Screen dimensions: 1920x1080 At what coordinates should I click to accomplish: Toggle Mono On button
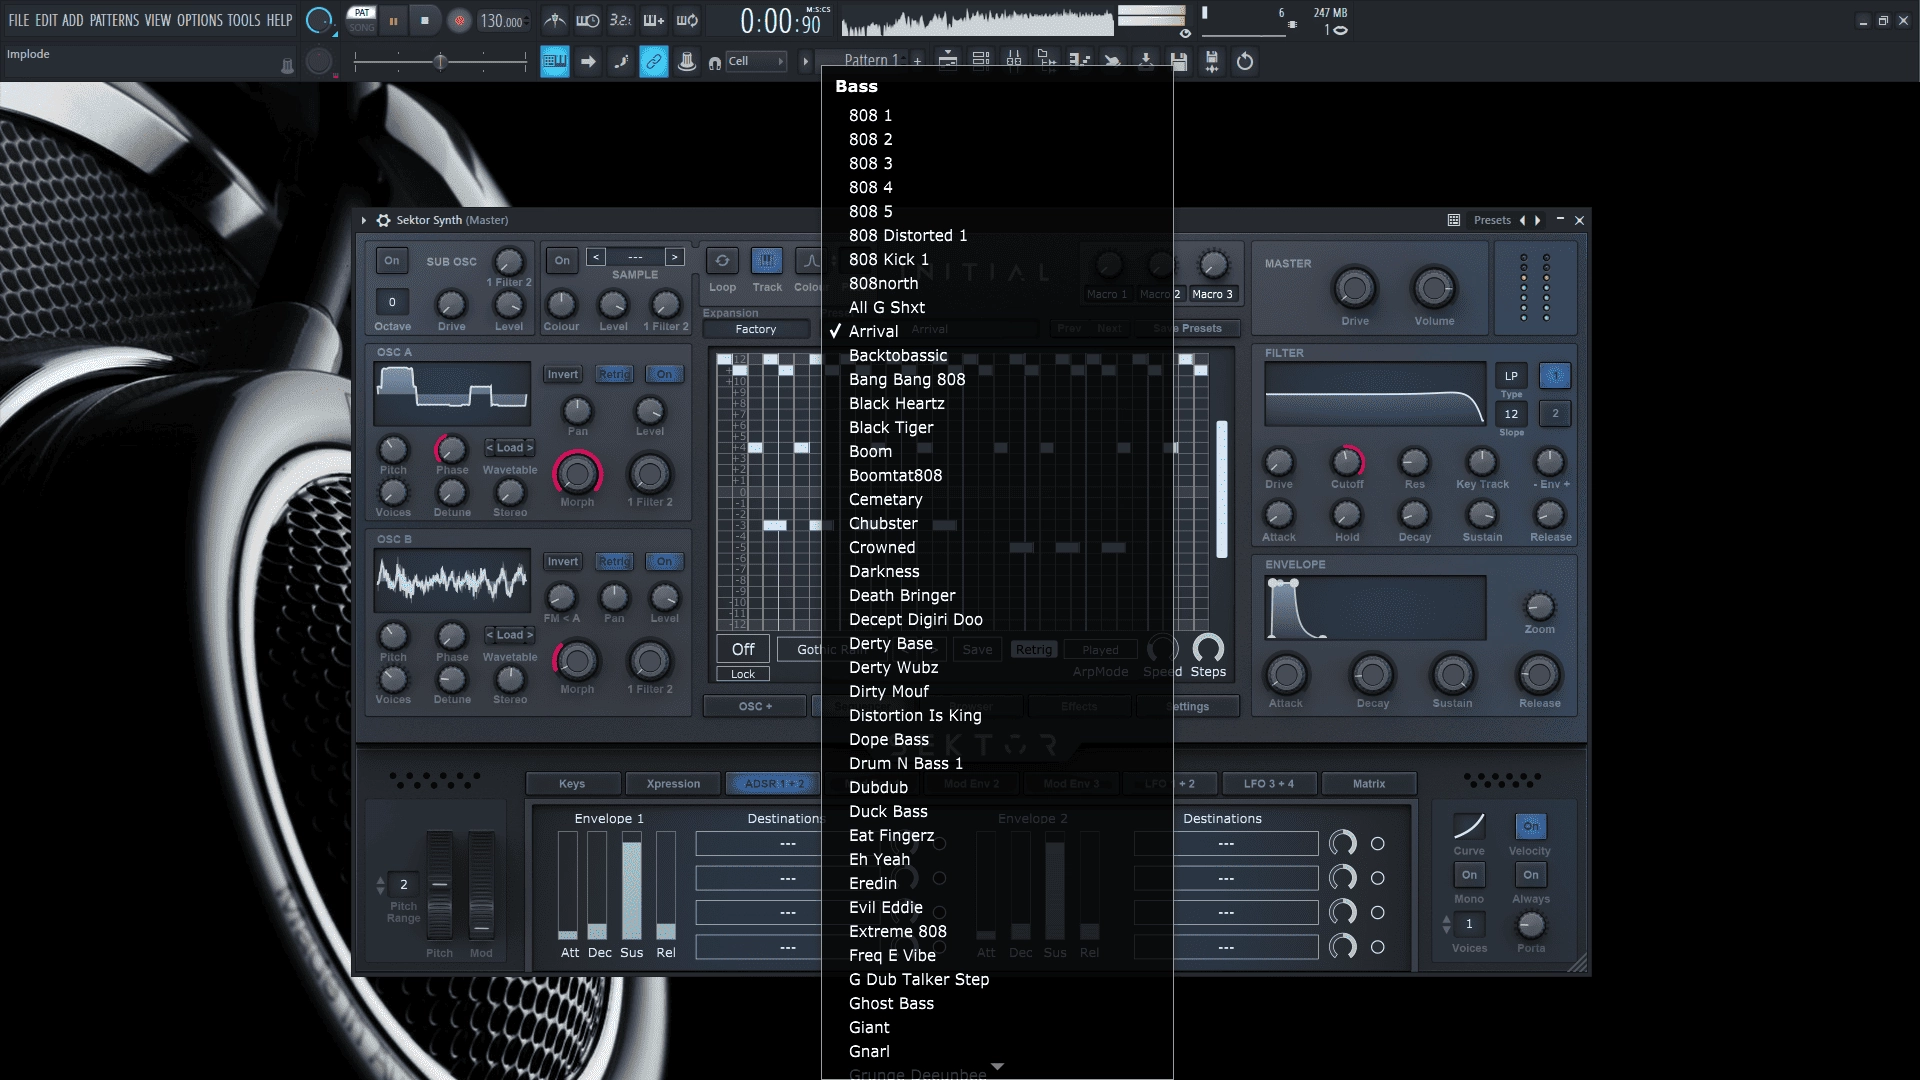(1469, 875)
